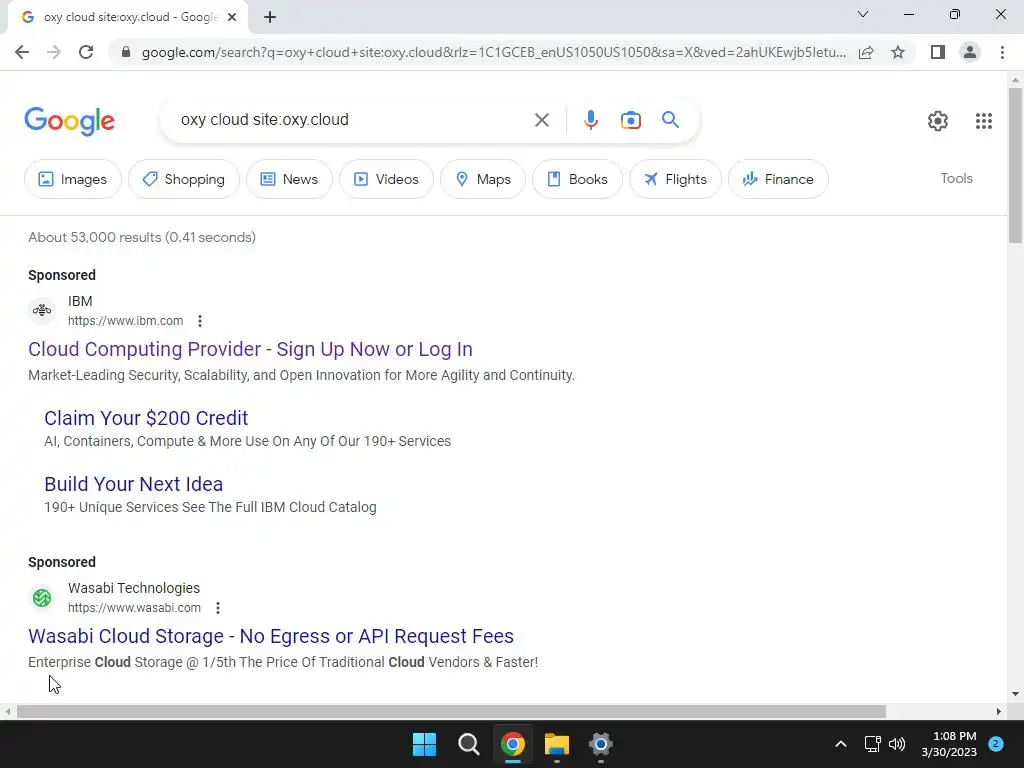The height and width of the screenshot is (768, 1024).
Task: Click the https://www.ibm.com URL text
Action: pyautogui.click(x=125, y=321)
